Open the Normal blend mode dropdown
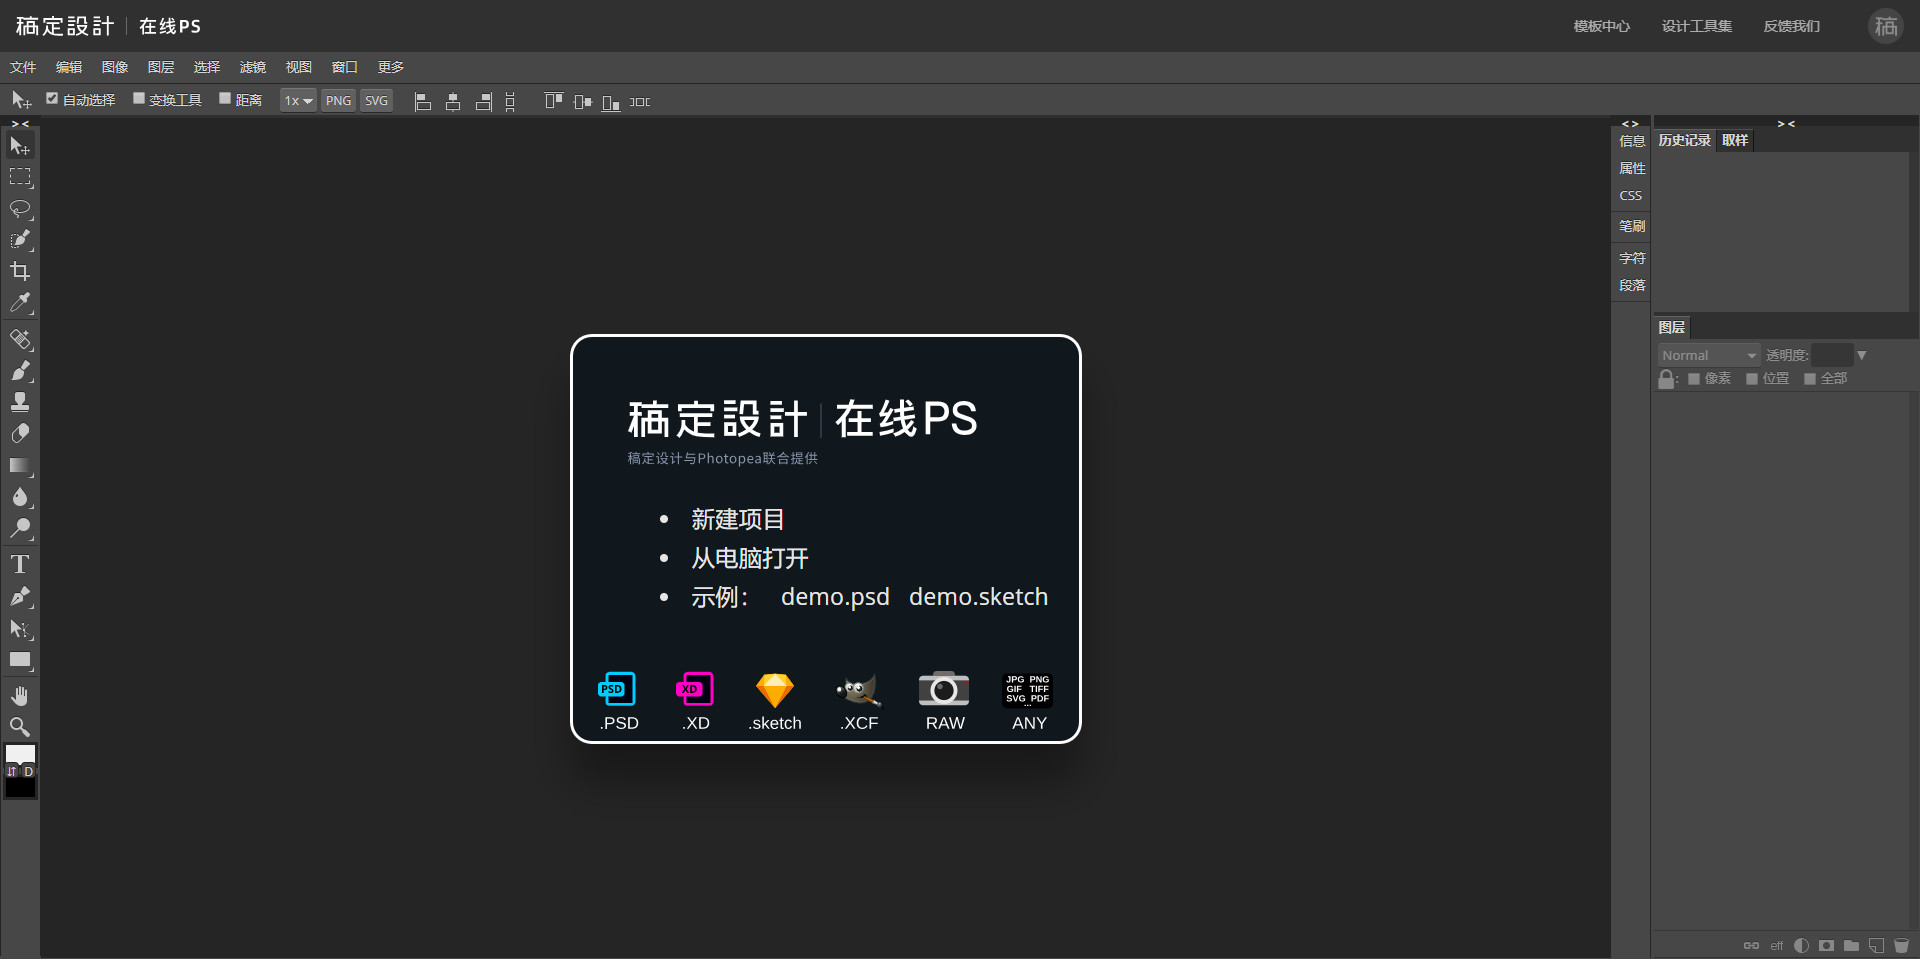 pyautogui.click(x=1708, y=356)
